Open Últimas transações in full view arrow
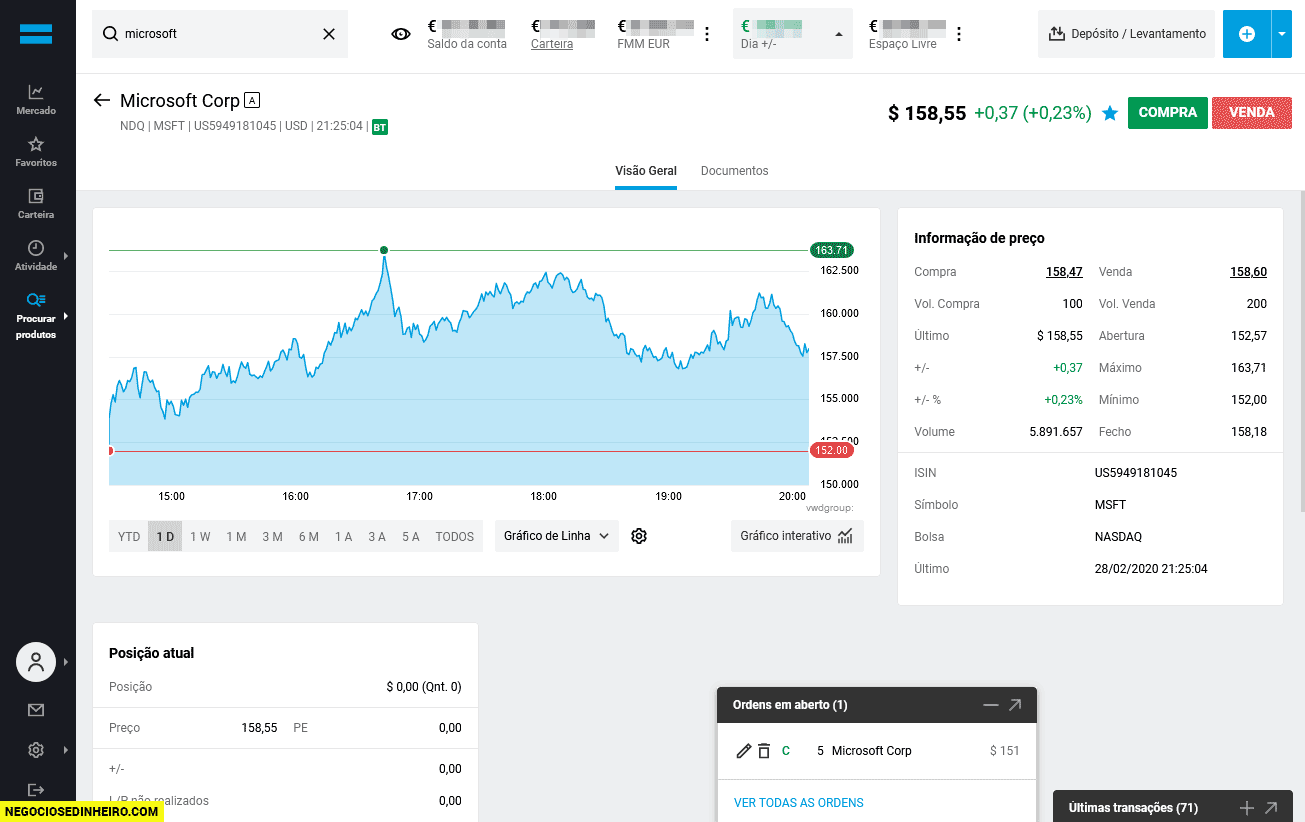Screen dimensions: 1305x822 1271,808
